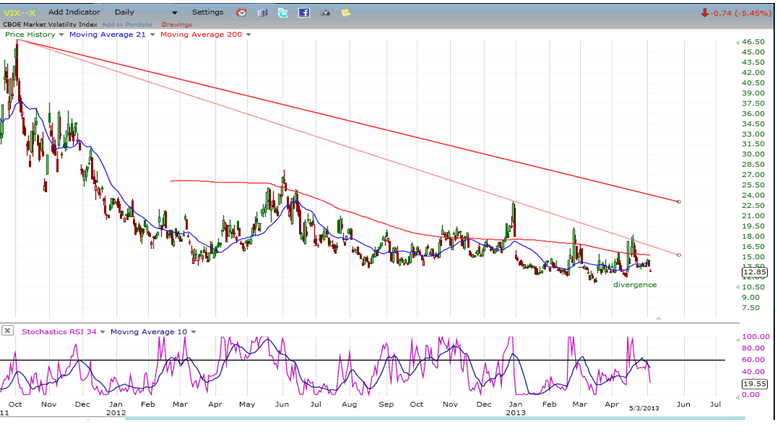Click the camera snapshot icon
777x432 pixels.
[x=325, y=13]
